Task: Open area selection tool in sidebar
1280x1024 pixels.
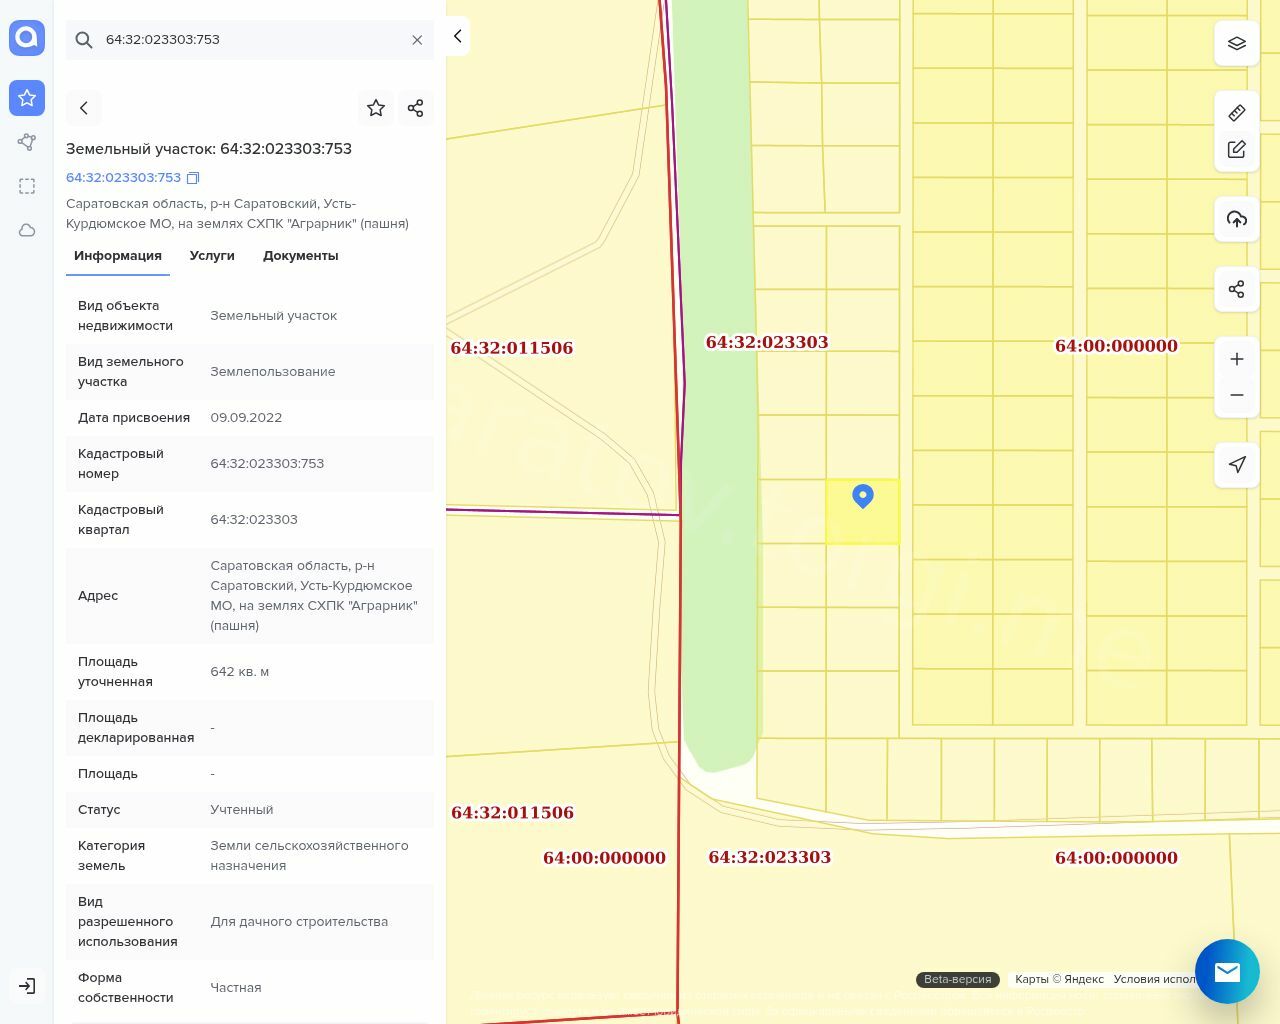Action: (x=27, y=186)
